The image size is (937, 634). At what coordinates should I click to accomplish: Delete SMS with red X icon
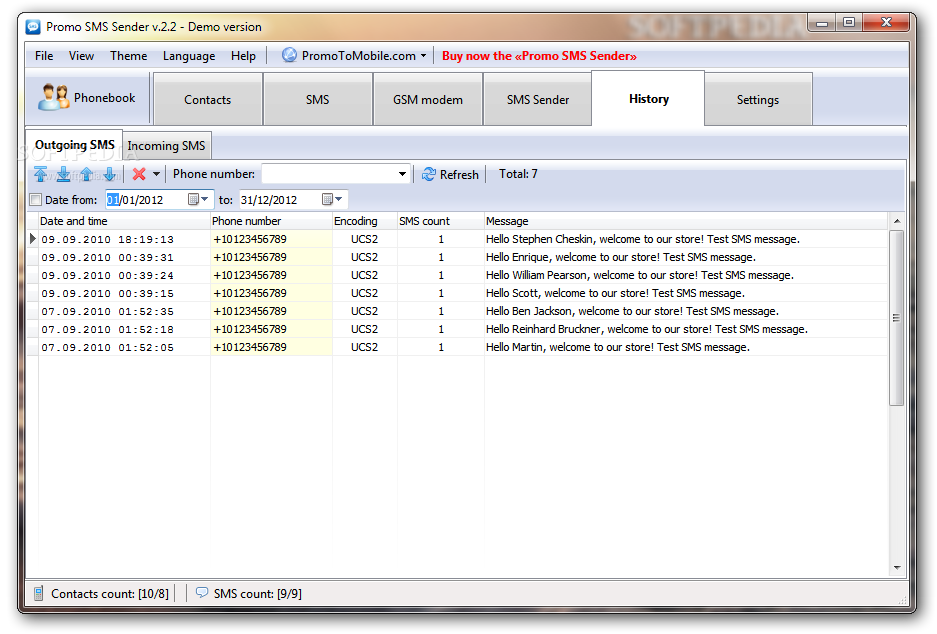pyautogui.click(x=139, y=174)
